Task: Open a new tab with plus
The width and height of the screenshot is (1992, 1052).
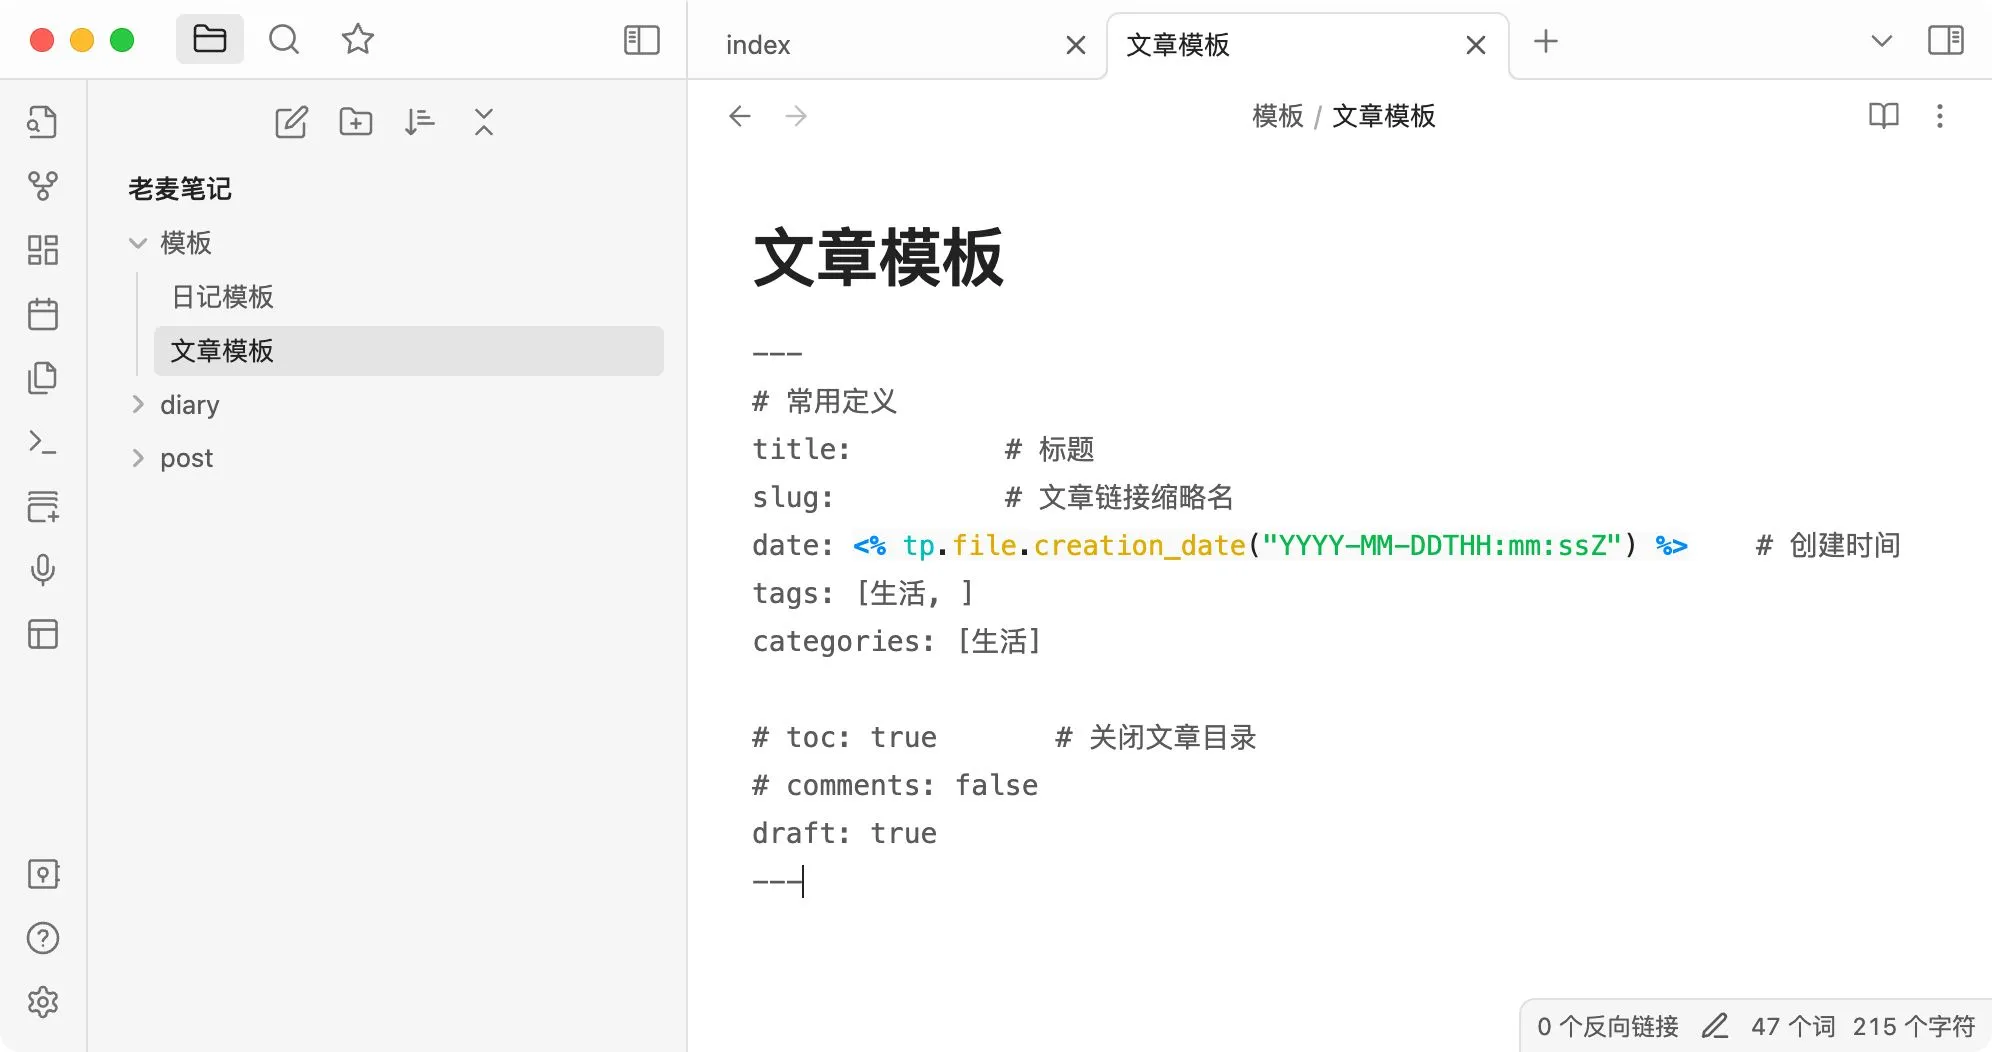Action: (1546, 41)
